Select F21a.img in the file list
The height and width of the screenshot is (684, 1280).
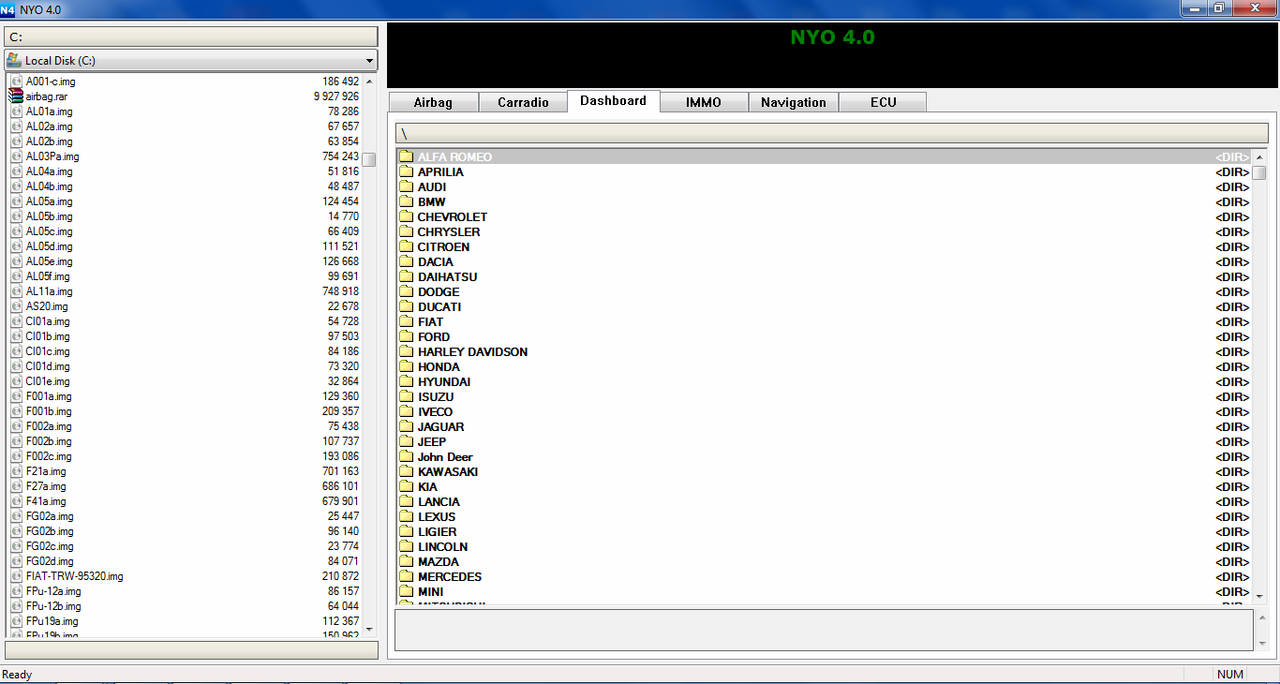click(x=184, y=471)
